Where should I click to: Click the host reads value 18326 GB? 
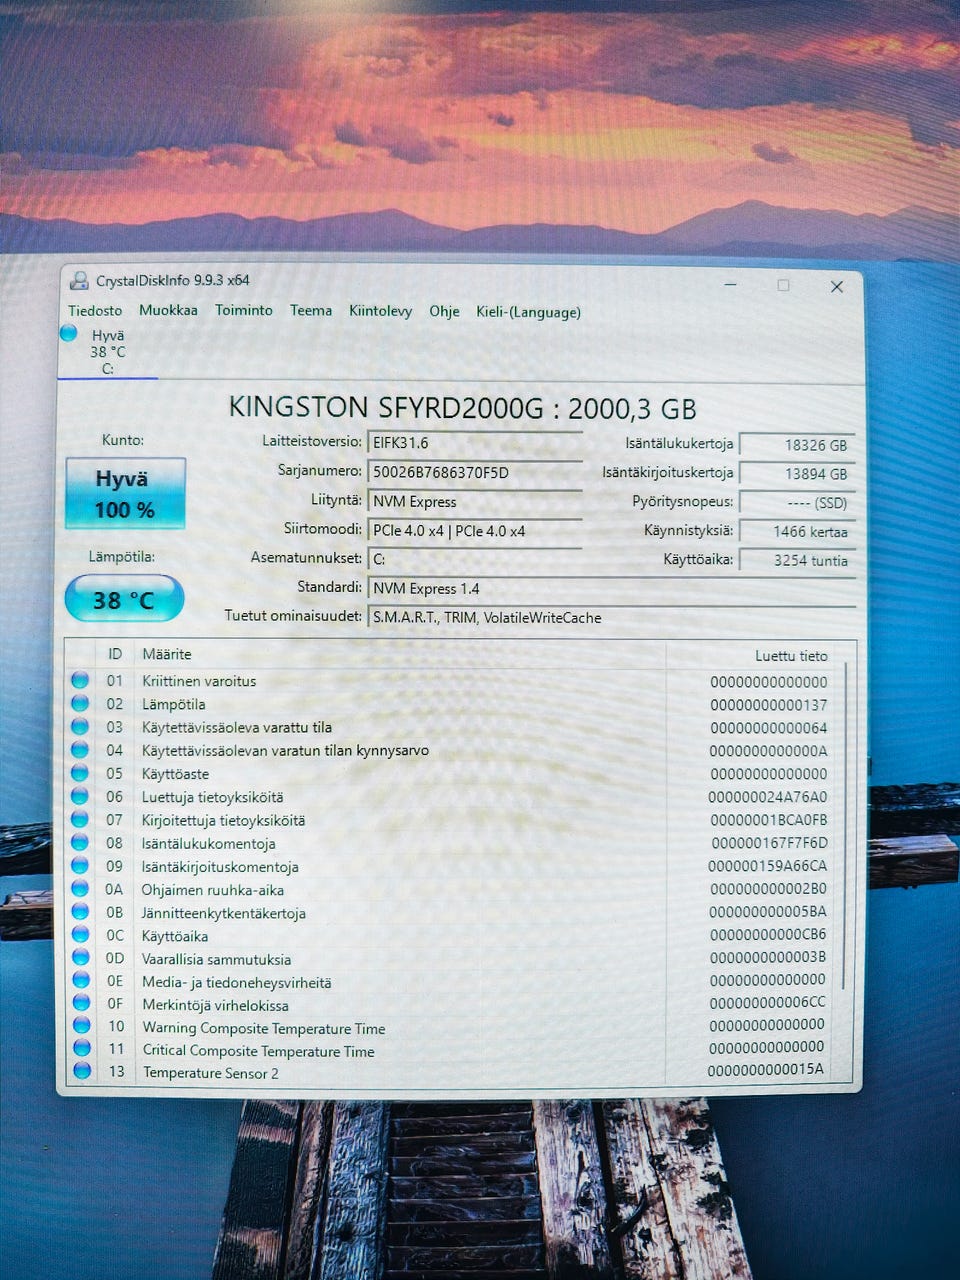tap(797, 445)
